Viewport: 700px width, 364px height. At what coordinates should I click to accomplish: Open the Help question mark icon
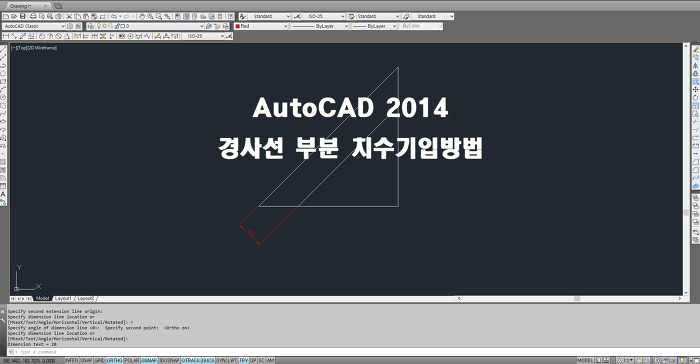tap(231, 16)
